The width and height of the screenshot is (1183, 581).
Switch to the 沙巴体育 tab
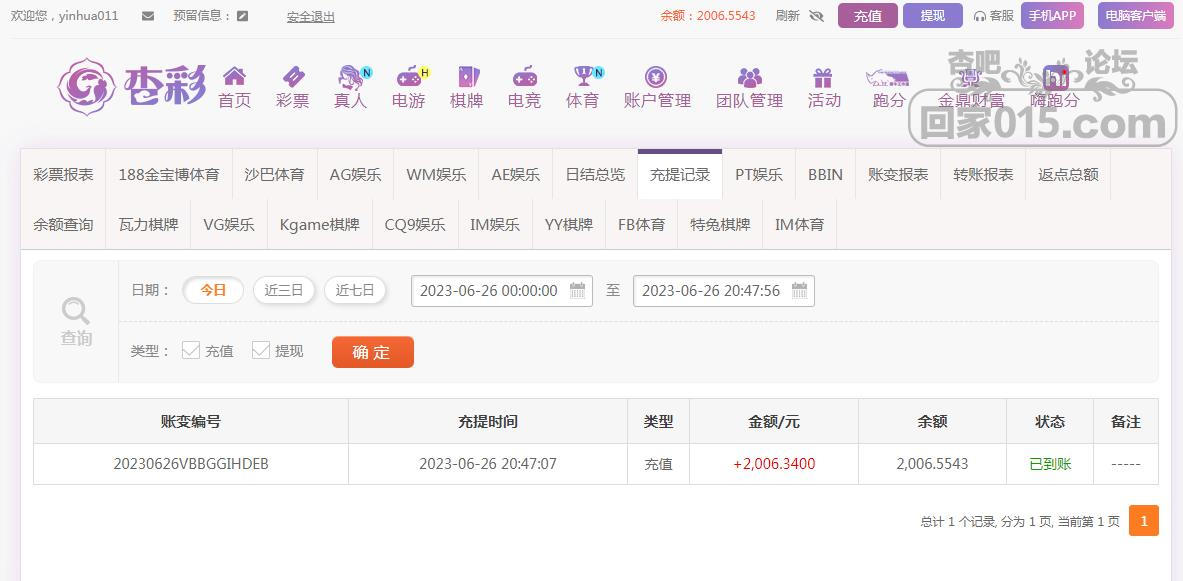275,174
